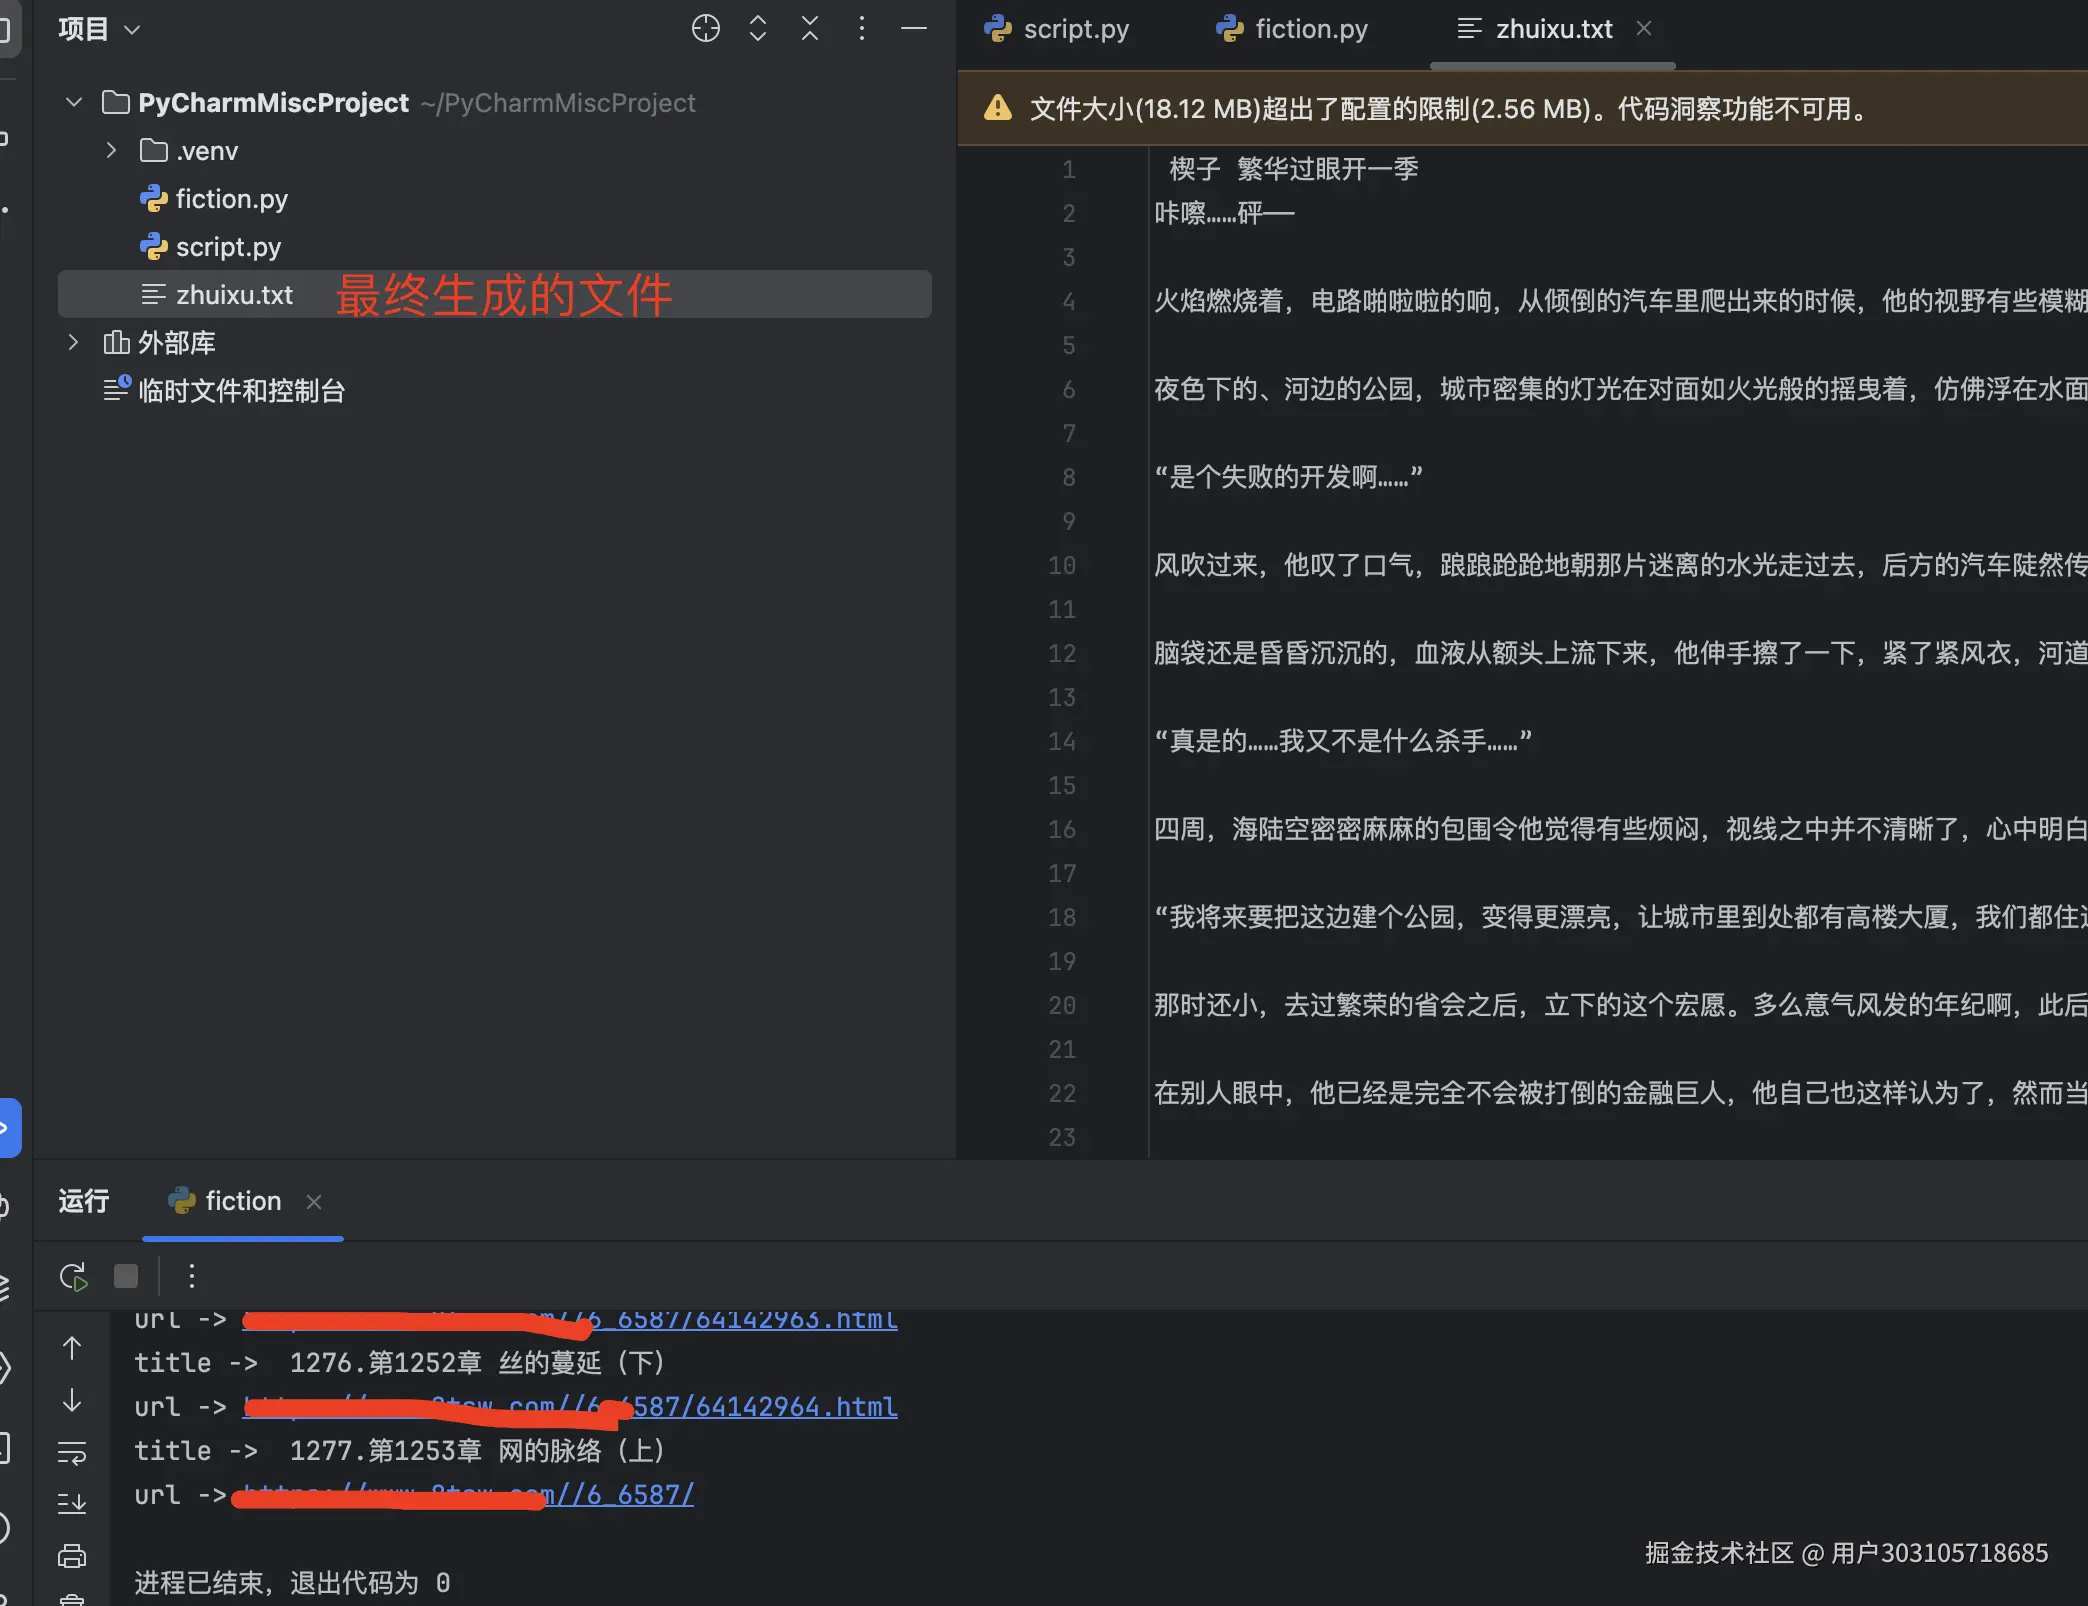The height and width of the screenshot is (1606, 2088).
Task: Click line number 1 in gutter
Action: coord(1069,169)
